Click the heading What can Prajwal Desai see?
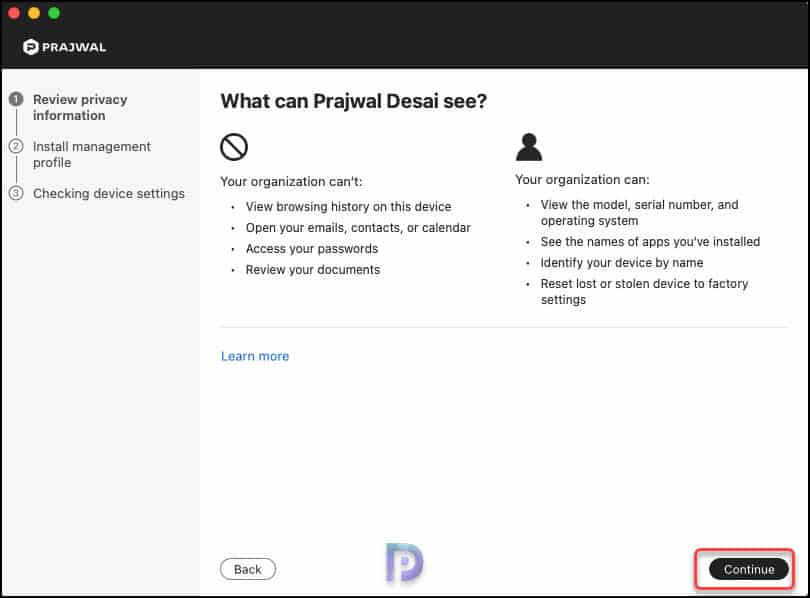The image size is (810, 598). [x=353, y=101]
